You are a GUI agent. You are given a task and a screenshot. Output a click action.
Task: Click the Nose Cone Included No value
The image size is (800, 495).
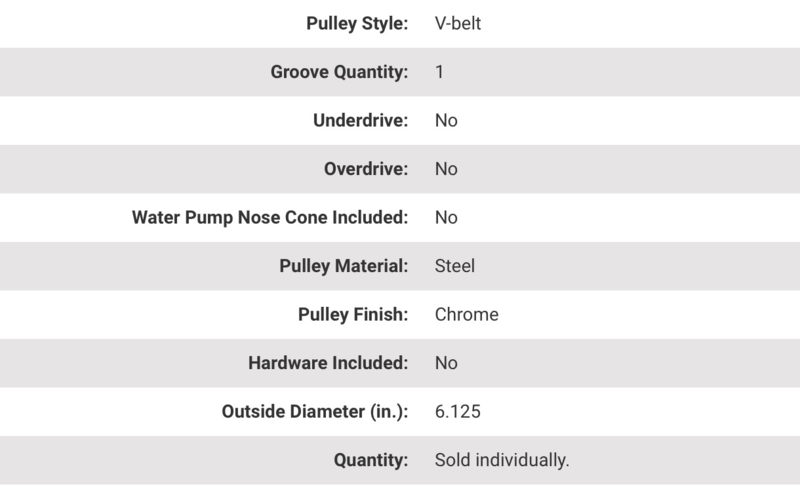(x=446, y=217)
